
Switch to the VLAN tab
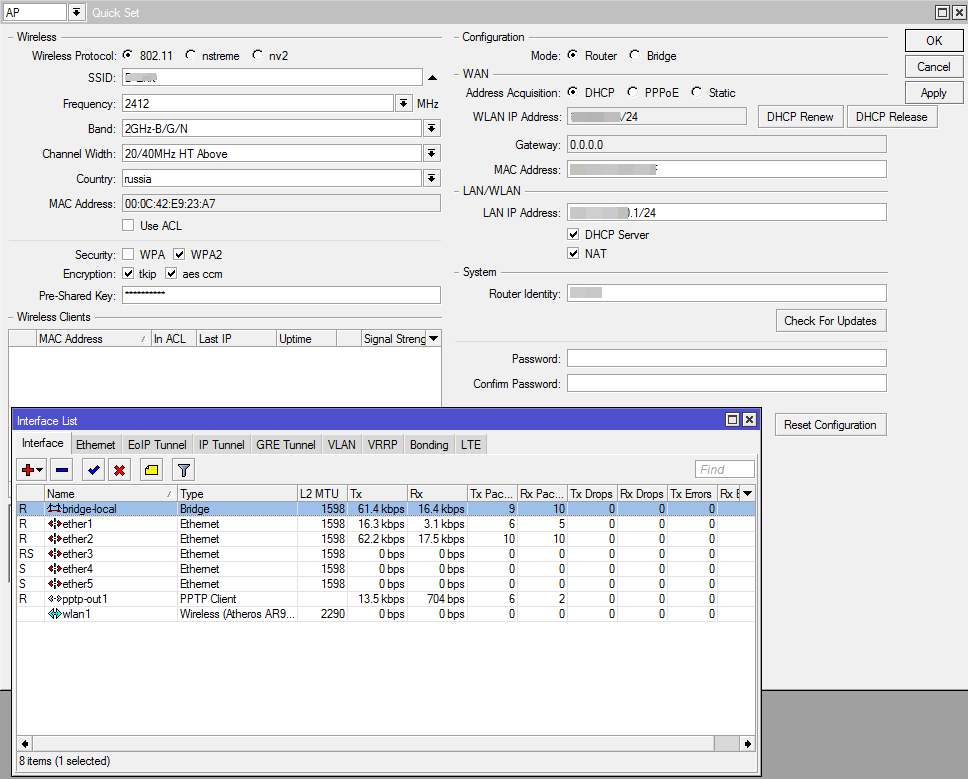tap(341, 444)
